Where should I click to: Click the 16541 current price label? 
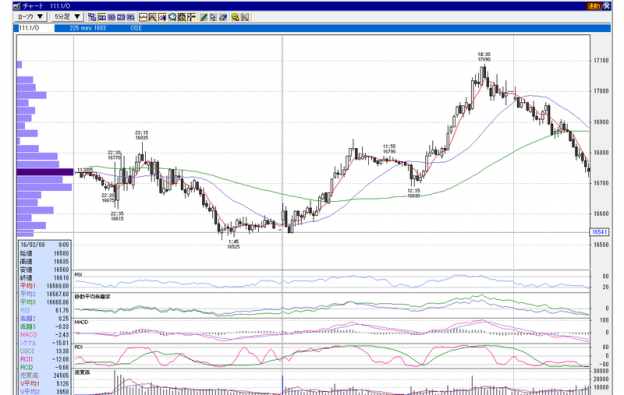[x=599, y=232]
